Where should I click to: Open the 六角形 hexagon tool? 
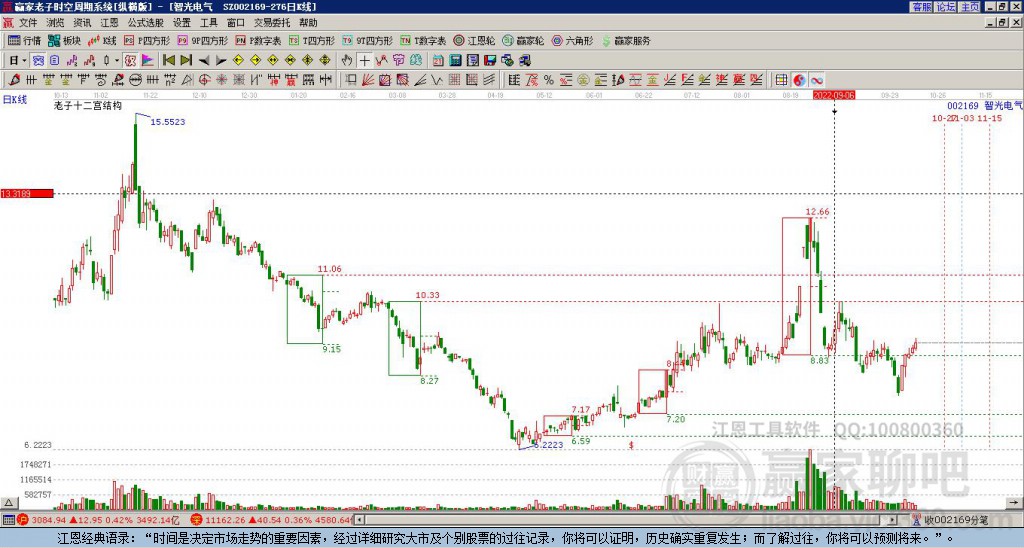pyautogui.click(x=571, y=41)
